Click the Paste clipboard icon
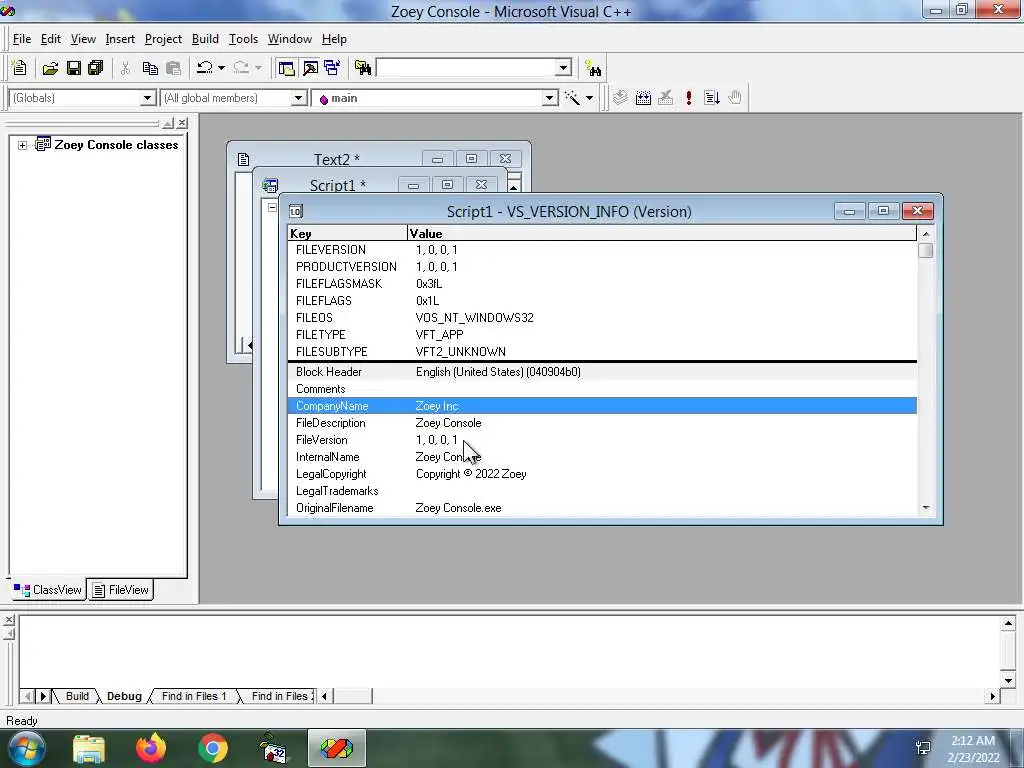The height and width of the screenshot is (768, 1024). [173, 67]
